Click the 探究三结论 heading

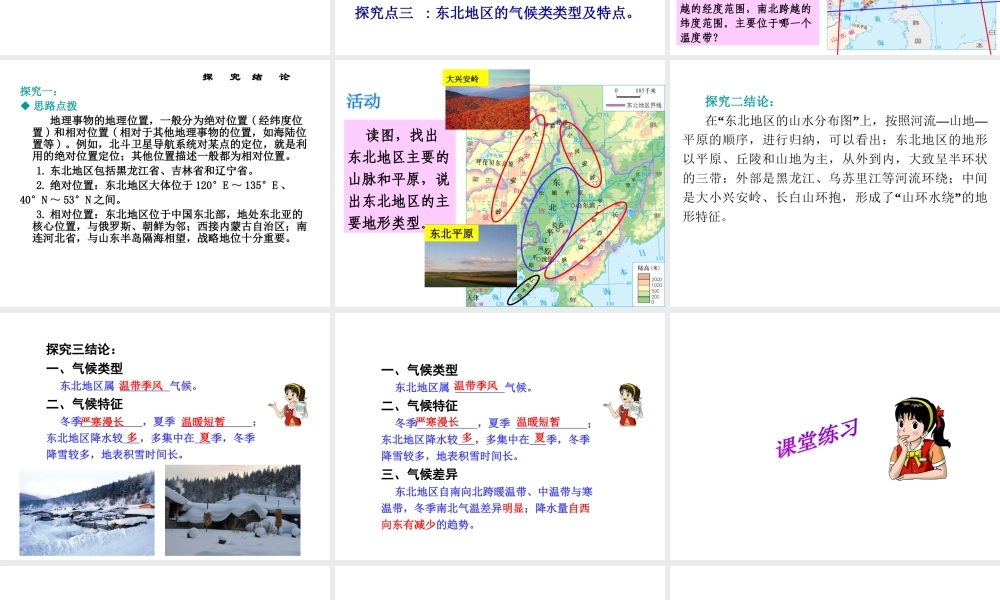tap(82, 349)
